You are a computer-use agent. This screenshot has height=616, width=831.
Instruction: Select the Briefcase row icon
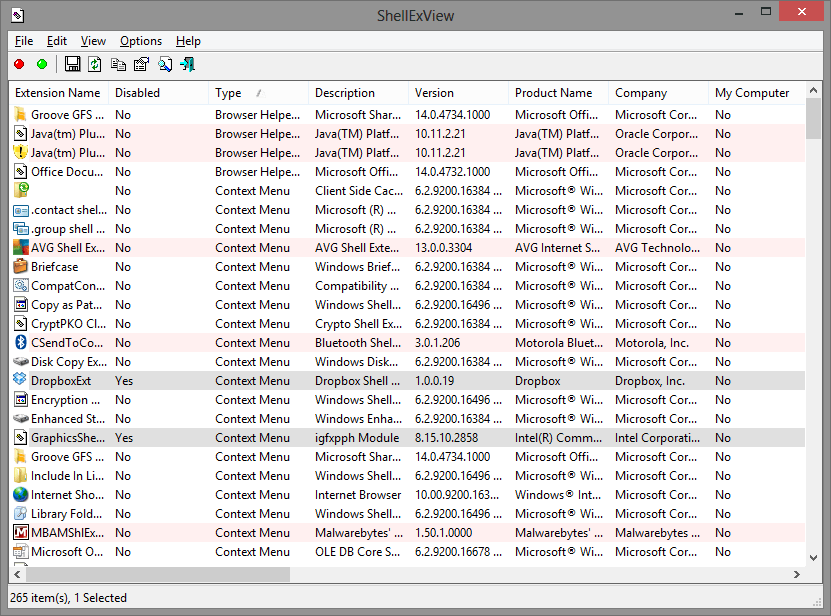(20, 266)
